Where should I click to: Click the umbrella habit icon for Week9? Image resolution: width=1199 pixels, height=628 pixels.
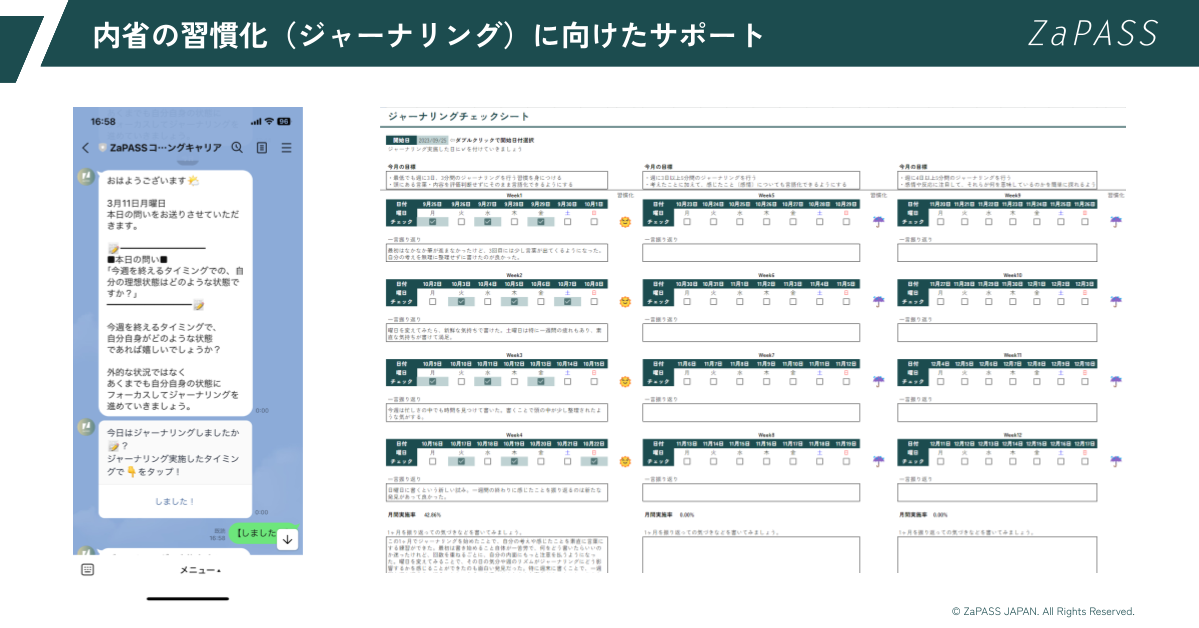click(x=1116, y=222)
